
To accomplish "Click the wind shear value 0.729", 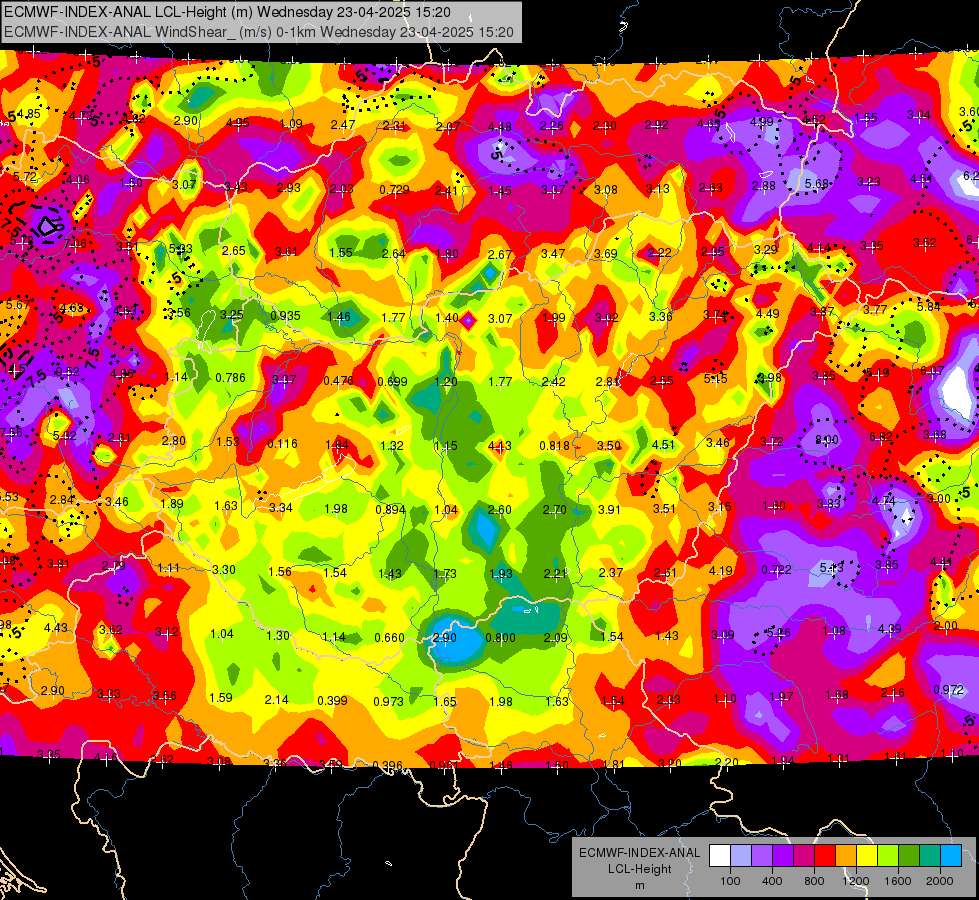I will [x=395, y=189].
